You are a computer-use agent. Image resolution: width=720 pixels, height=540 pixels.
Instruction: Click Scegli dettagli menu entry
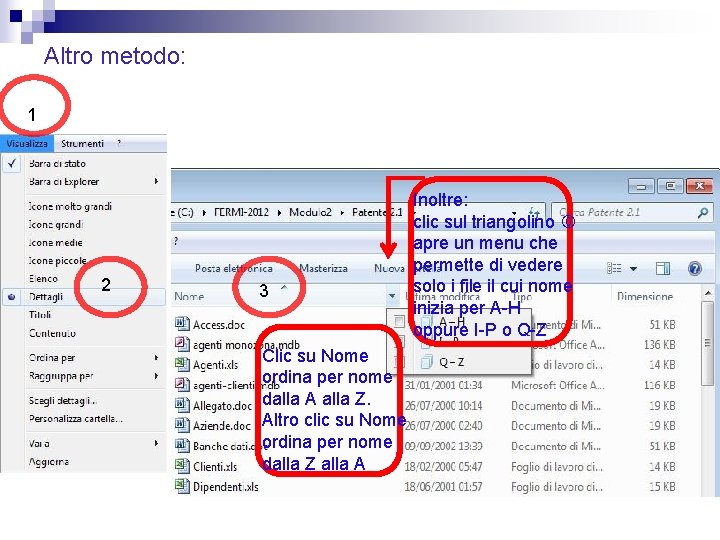pos(62,401)
